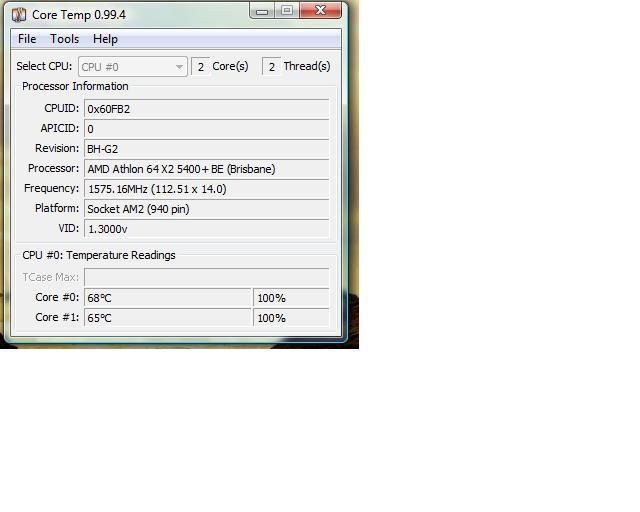The image size is (640, 512).
Task: Click the Platform value Socket AM2
Action: (207, 209)
